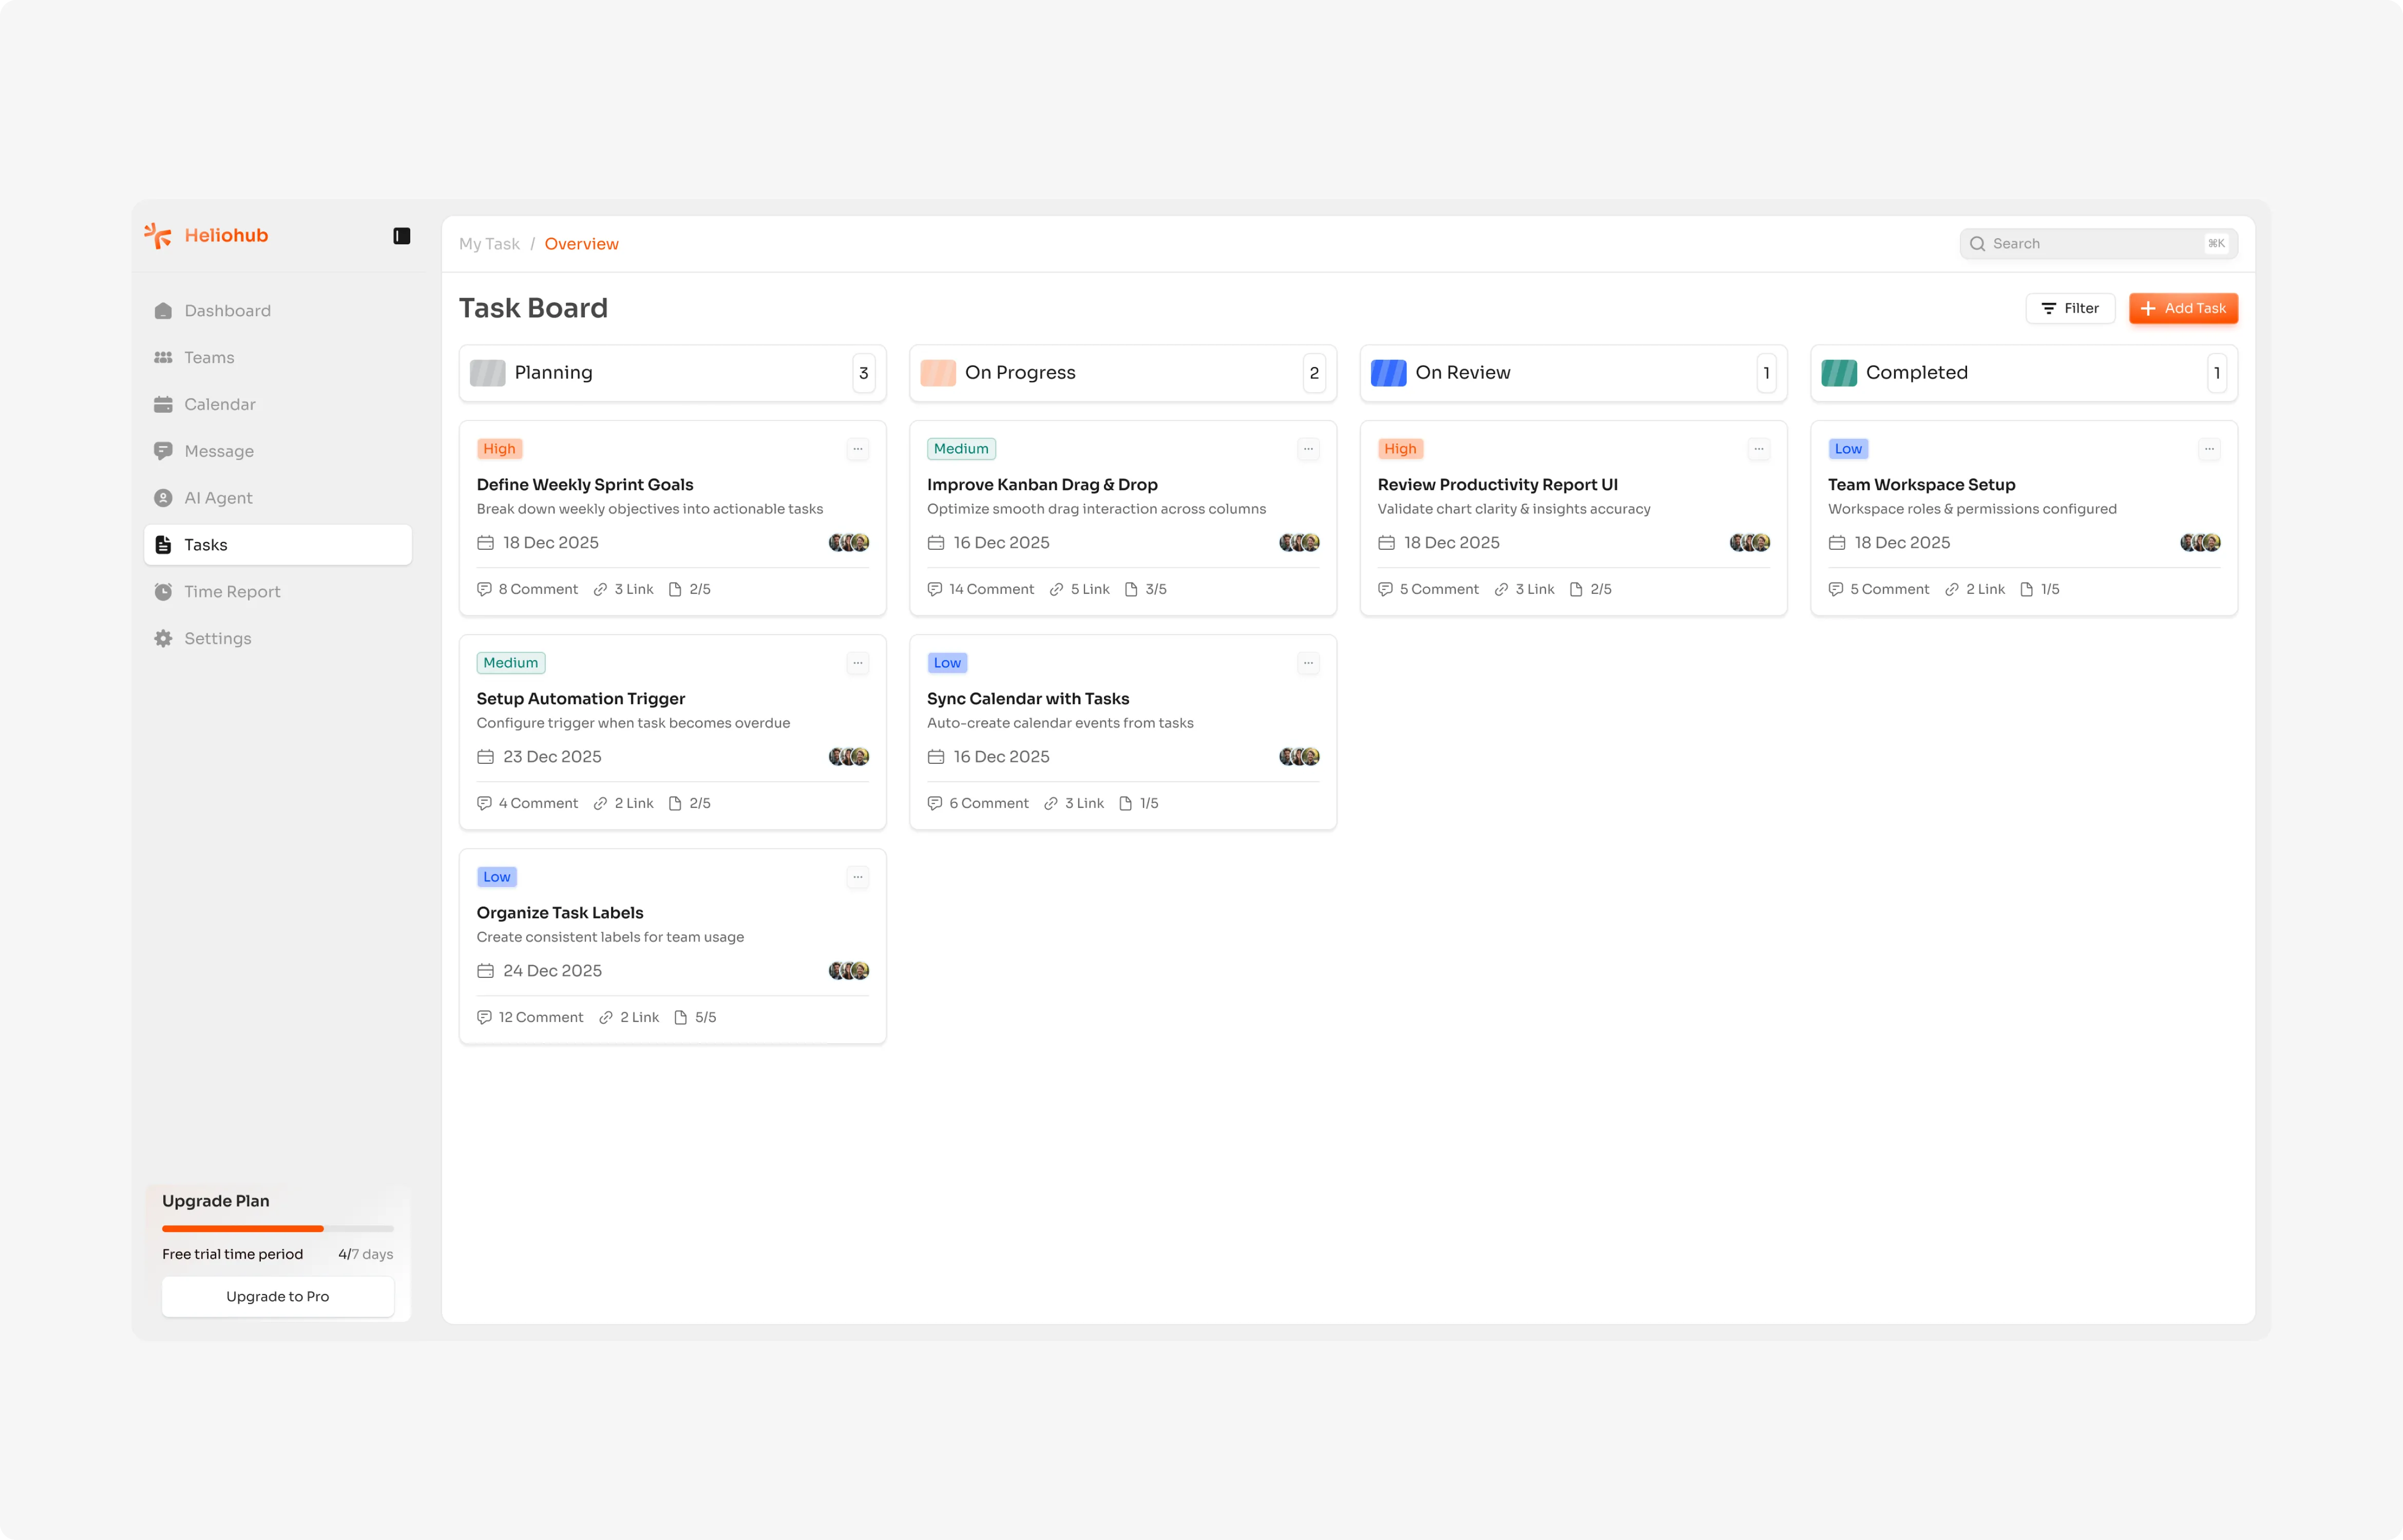Viewport: 2403px width, 1540px height.
Task: Open options menu on Review Productivity Report UI
Action: pos(1758,449)
